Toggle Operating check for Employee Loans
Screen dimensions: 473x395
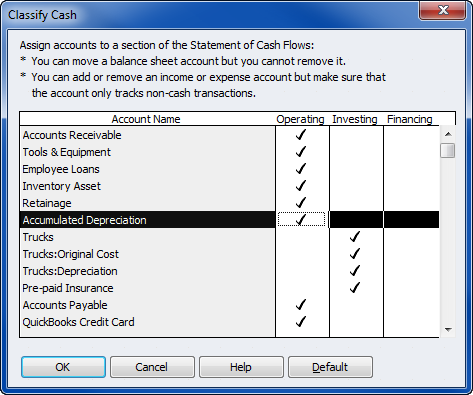(302, 169)
